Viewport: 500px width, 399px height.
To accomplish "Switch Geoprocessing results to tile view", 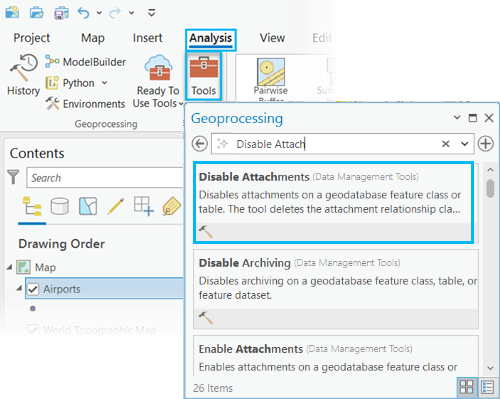I will point(466,387).
